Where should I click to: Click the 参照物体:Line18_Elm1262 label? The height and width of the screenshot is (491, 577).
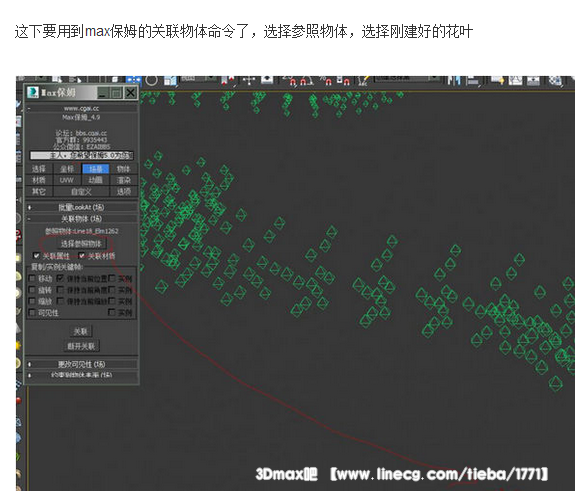(x=82, y=231)
